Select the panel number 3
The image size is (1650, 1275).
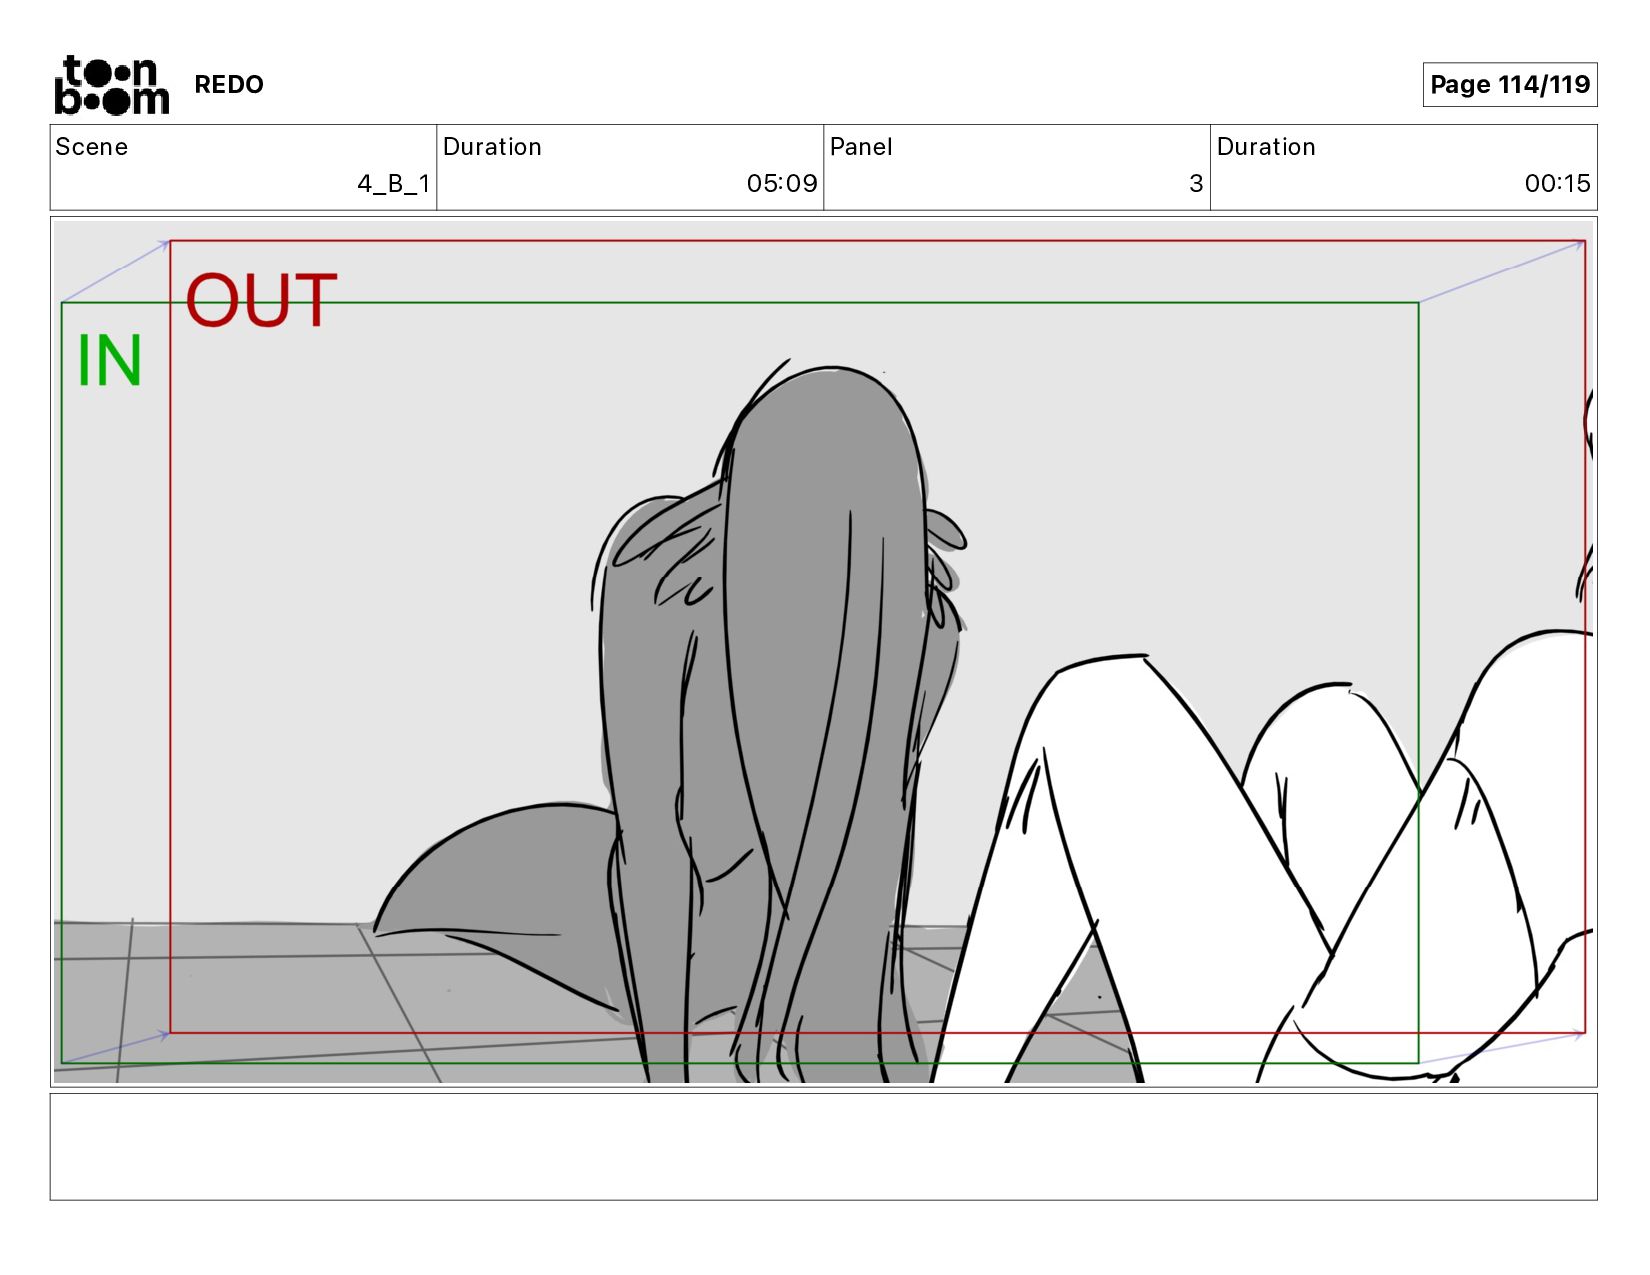pyautogui.click(x=1196, y=184)
